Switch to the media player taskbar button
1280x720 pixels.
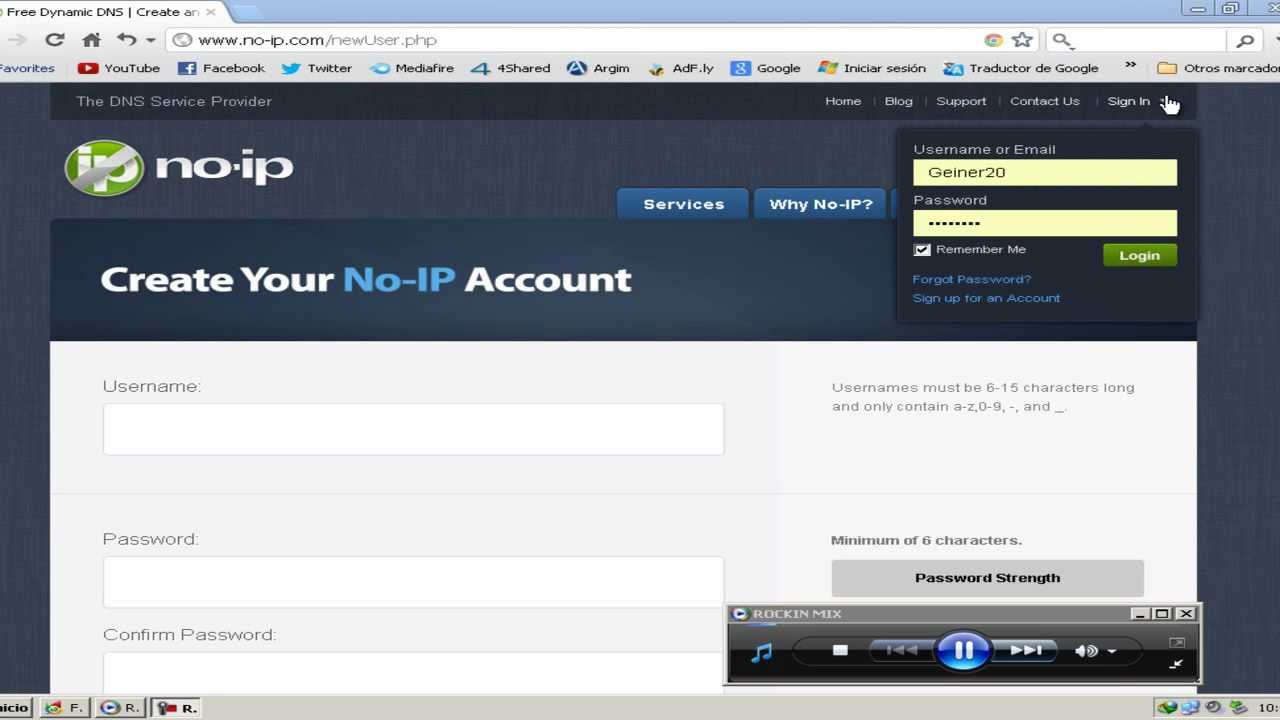(x=121, y=707)
